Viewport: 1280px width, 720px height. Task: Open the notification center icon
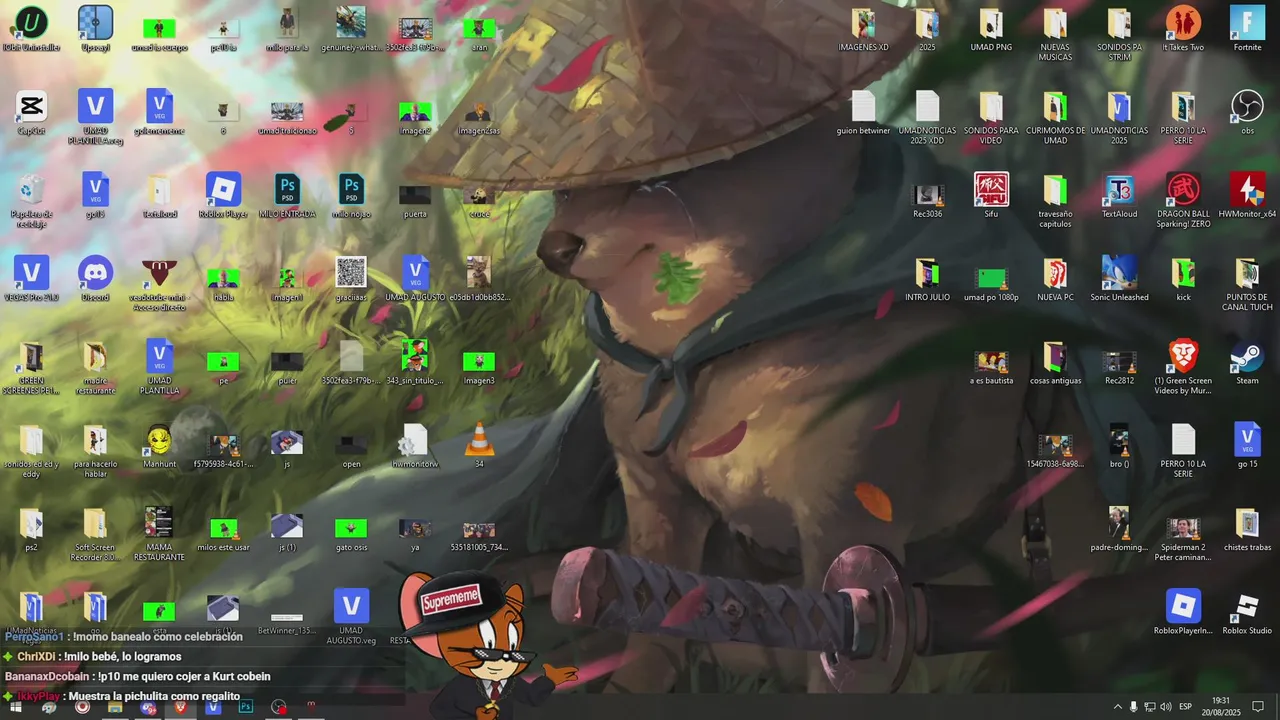[1258, 707]
